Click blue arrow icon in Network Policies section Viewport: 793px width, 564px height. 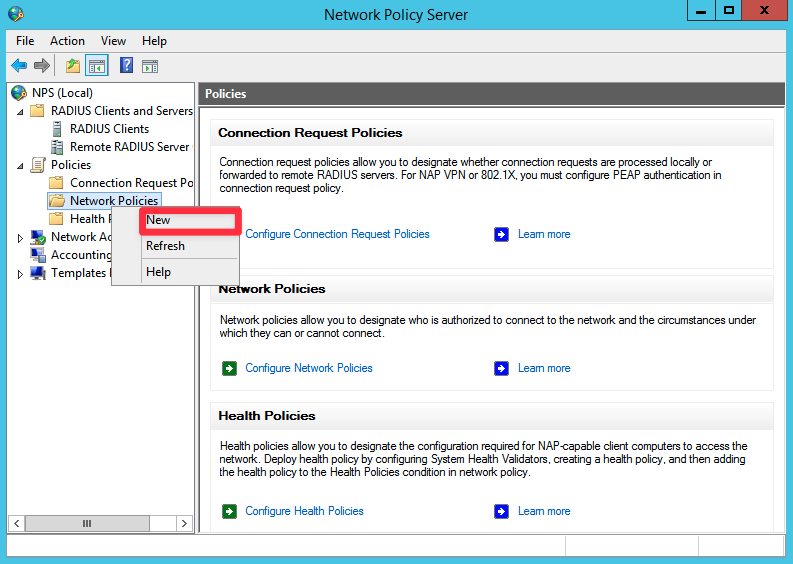click(x=501, y=368)
